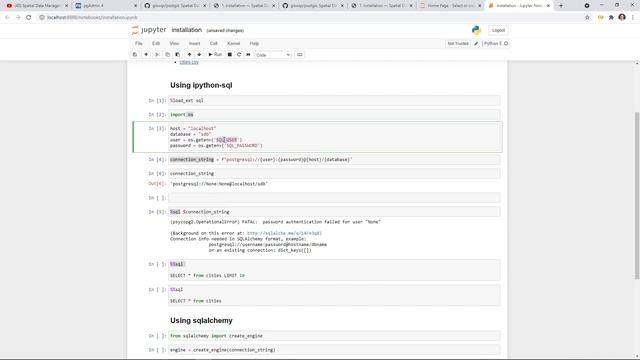
Task: Select the create_engine import cell
Action: click(334, 336)
